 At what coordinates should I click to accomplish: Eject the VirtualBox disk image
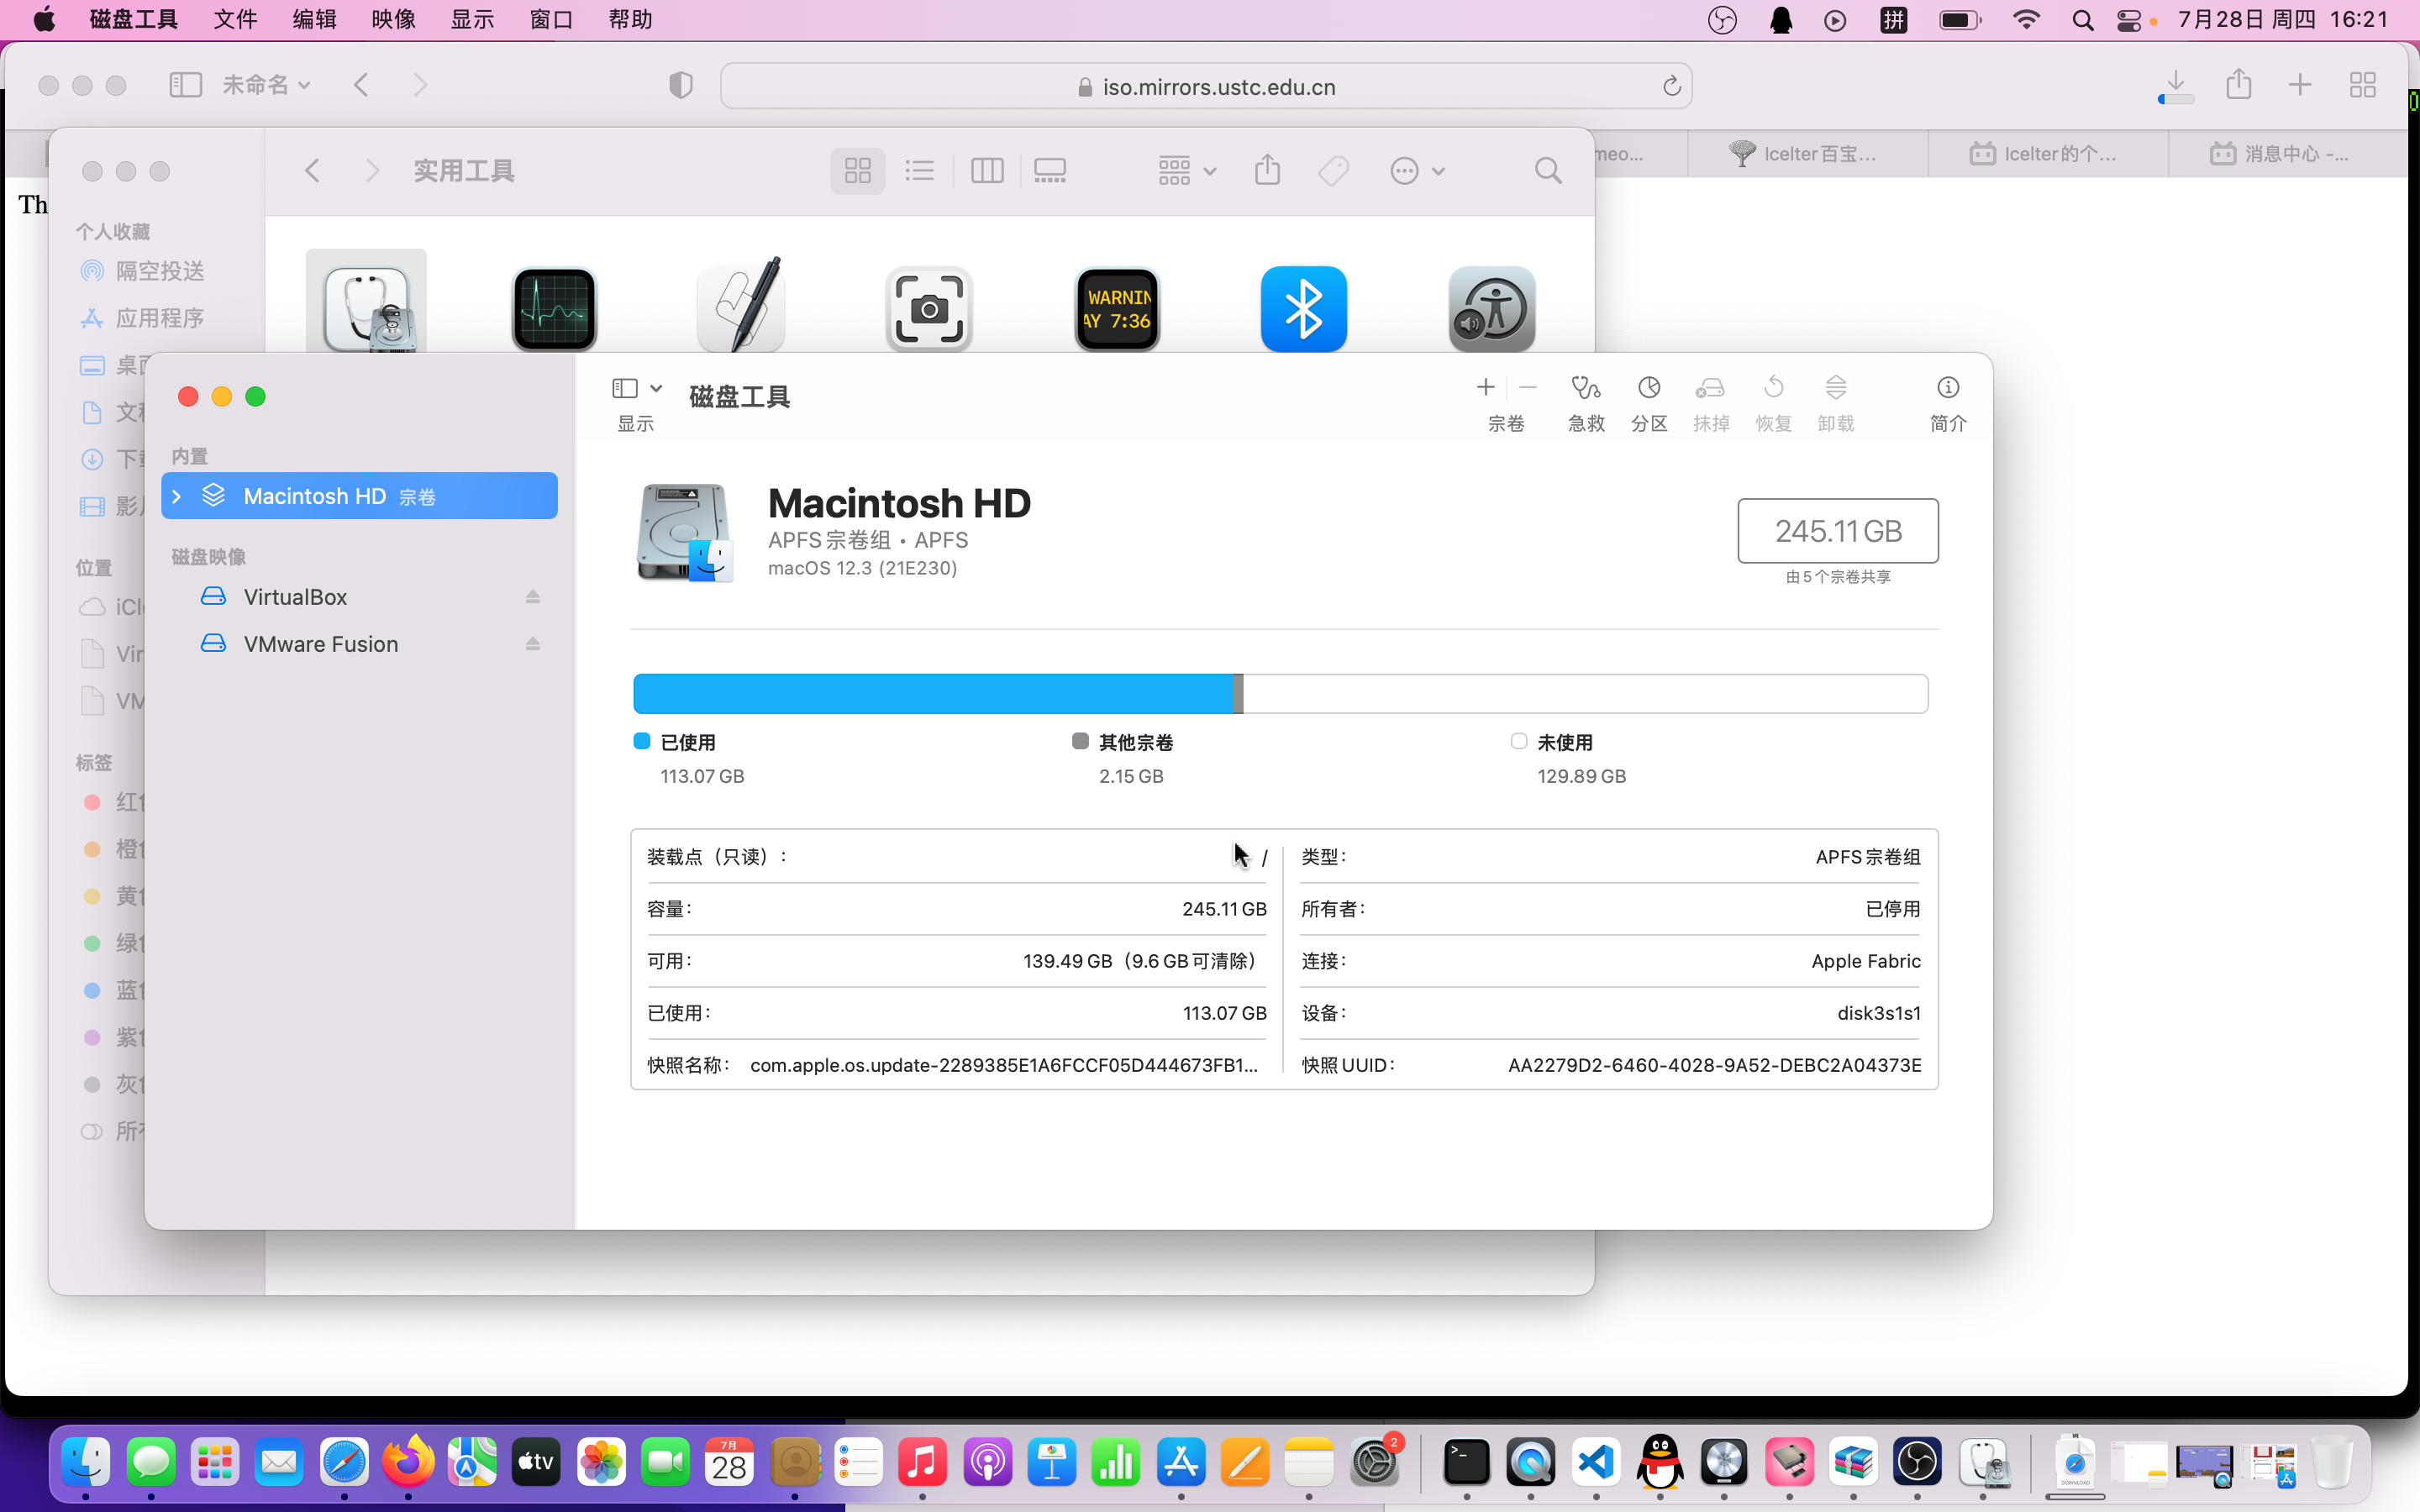coord(533,597)
